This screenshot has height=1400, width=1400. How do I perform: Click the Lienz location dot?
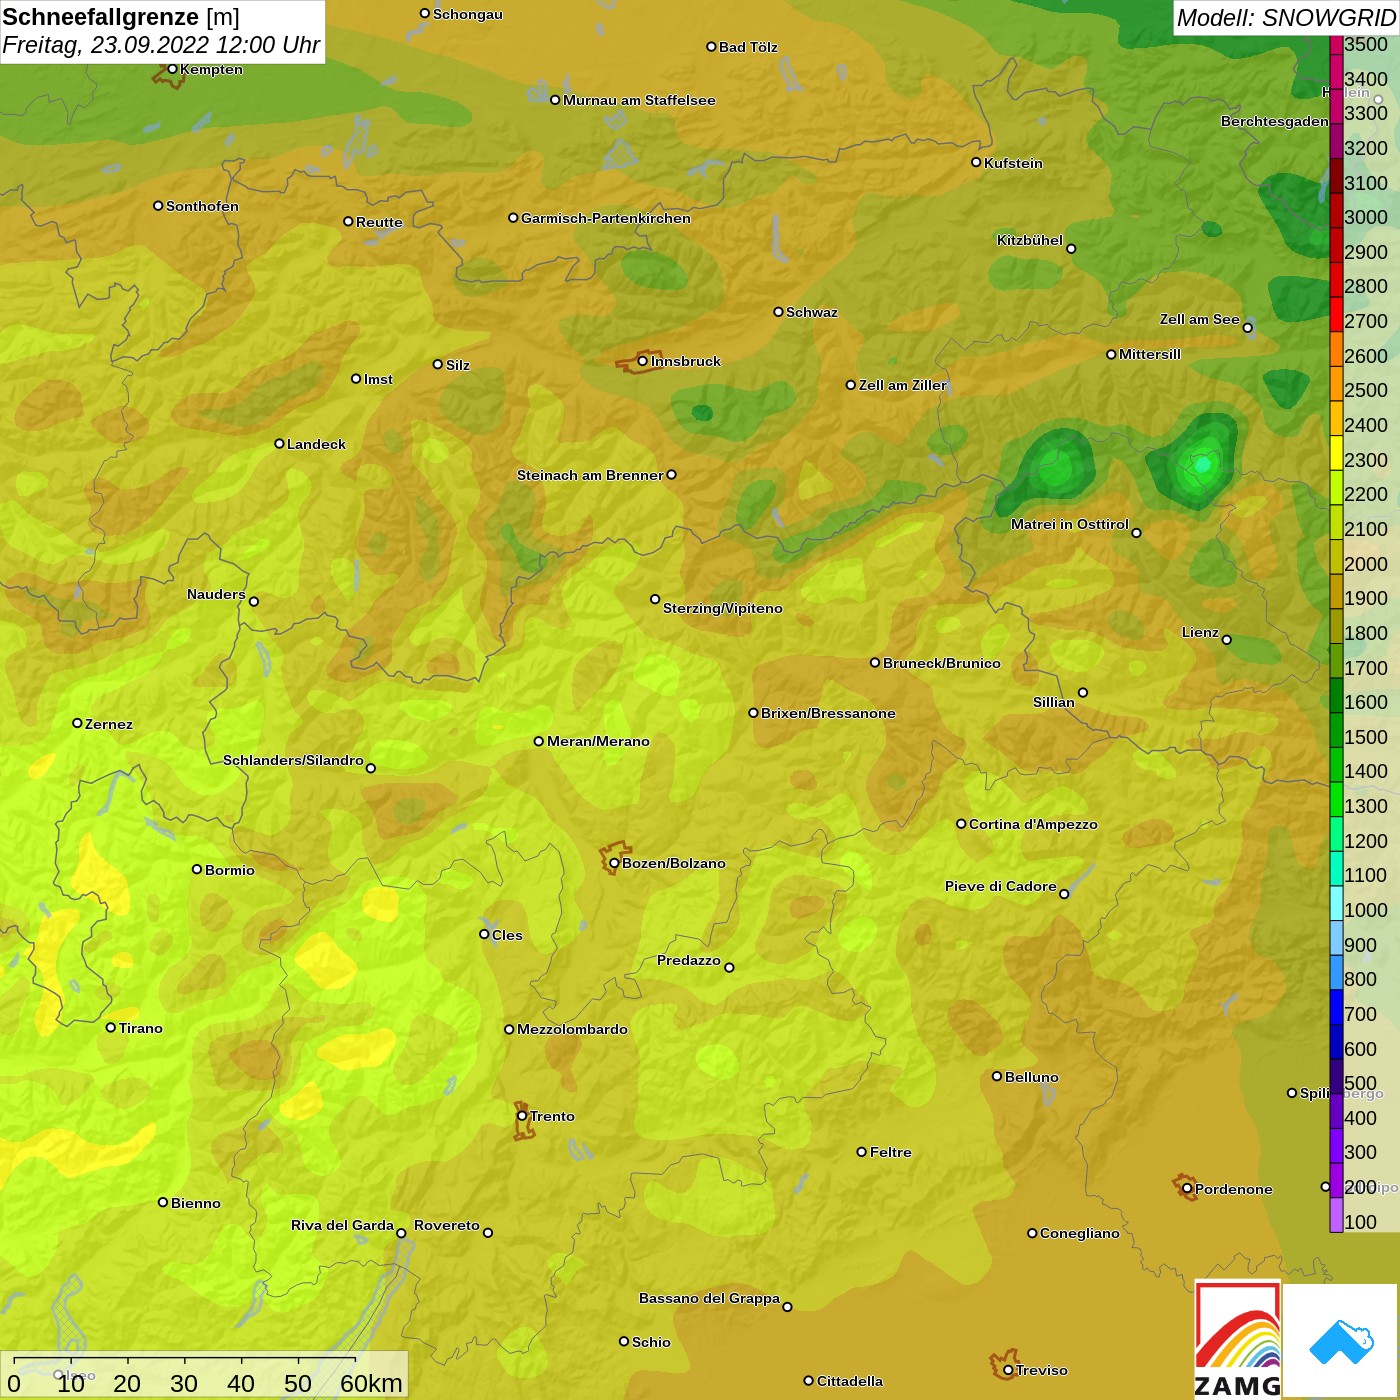pos(1227,640)
